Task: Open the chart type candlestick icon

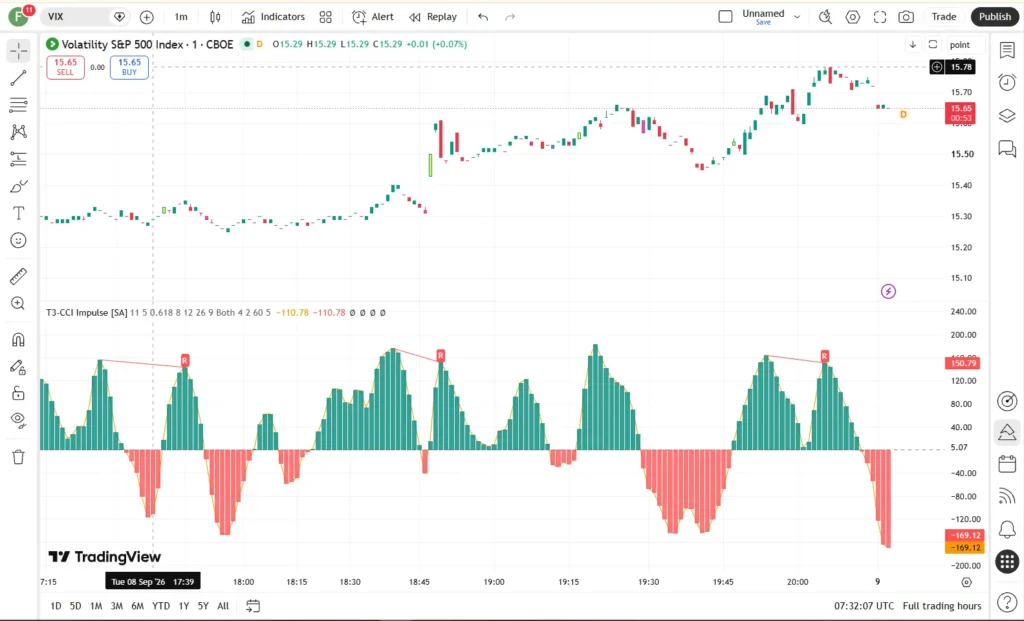Action: [215, 17]
